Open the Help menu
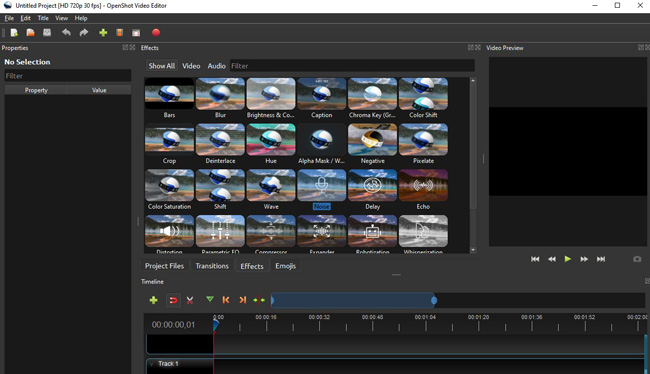The height and width of the screenshot is (374, 650). (x=81, y=18)
